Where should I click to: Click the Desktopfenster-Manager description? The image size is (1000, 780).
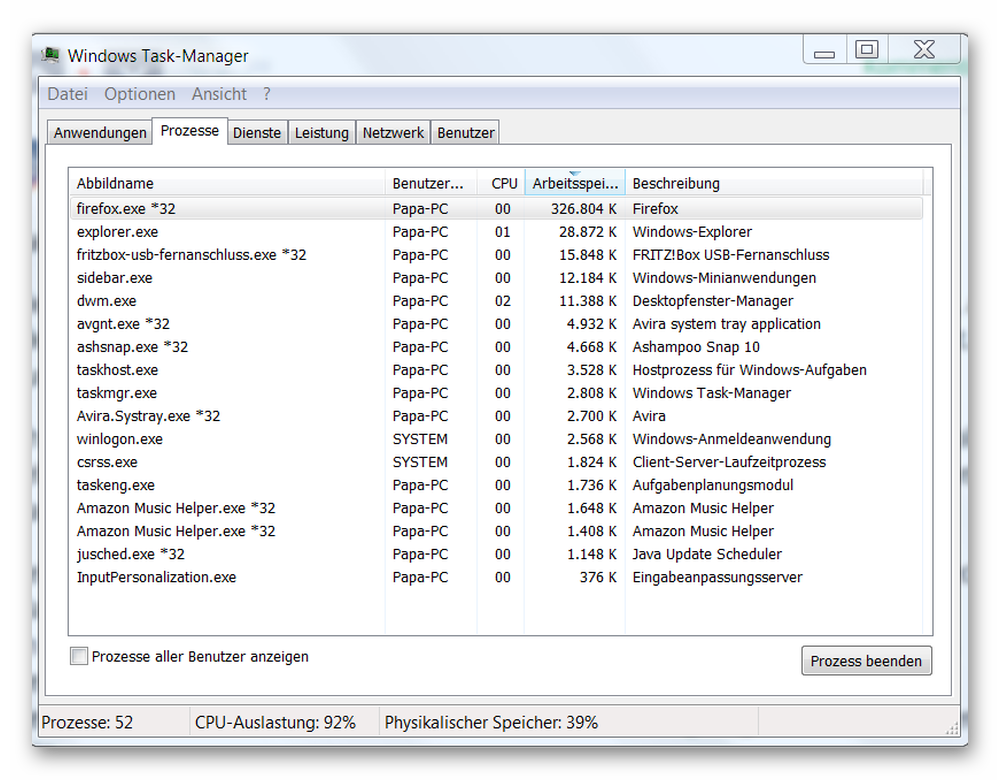(x=712, y=300)
